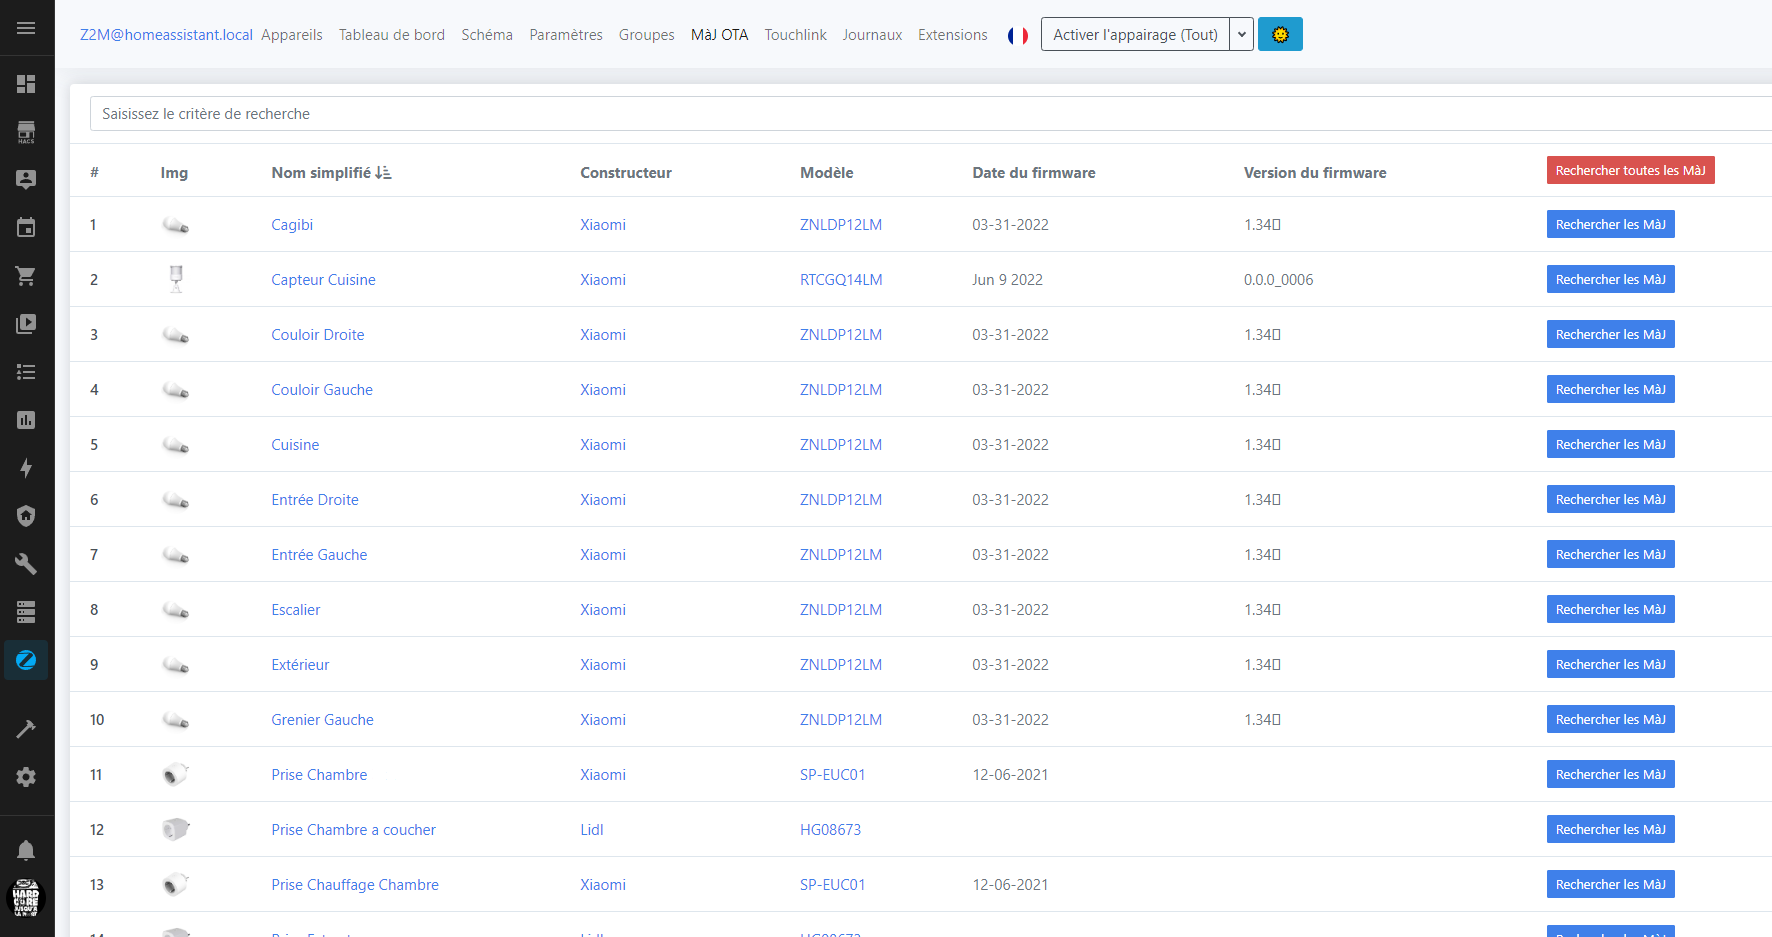Viewport: 1772px width, 937px height.
Task: Open the notifications bell icon
Action: (x=26, y=850)
